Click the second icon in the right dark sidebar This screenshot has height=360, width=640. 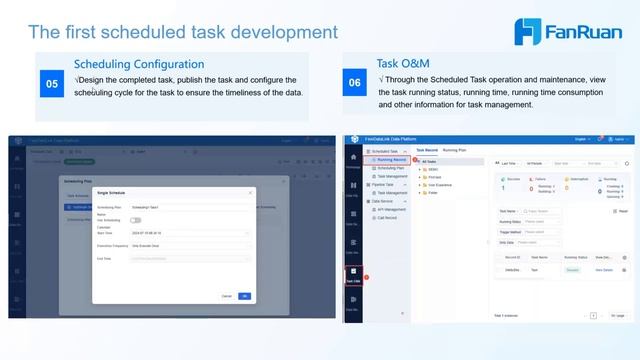point(353,186)
